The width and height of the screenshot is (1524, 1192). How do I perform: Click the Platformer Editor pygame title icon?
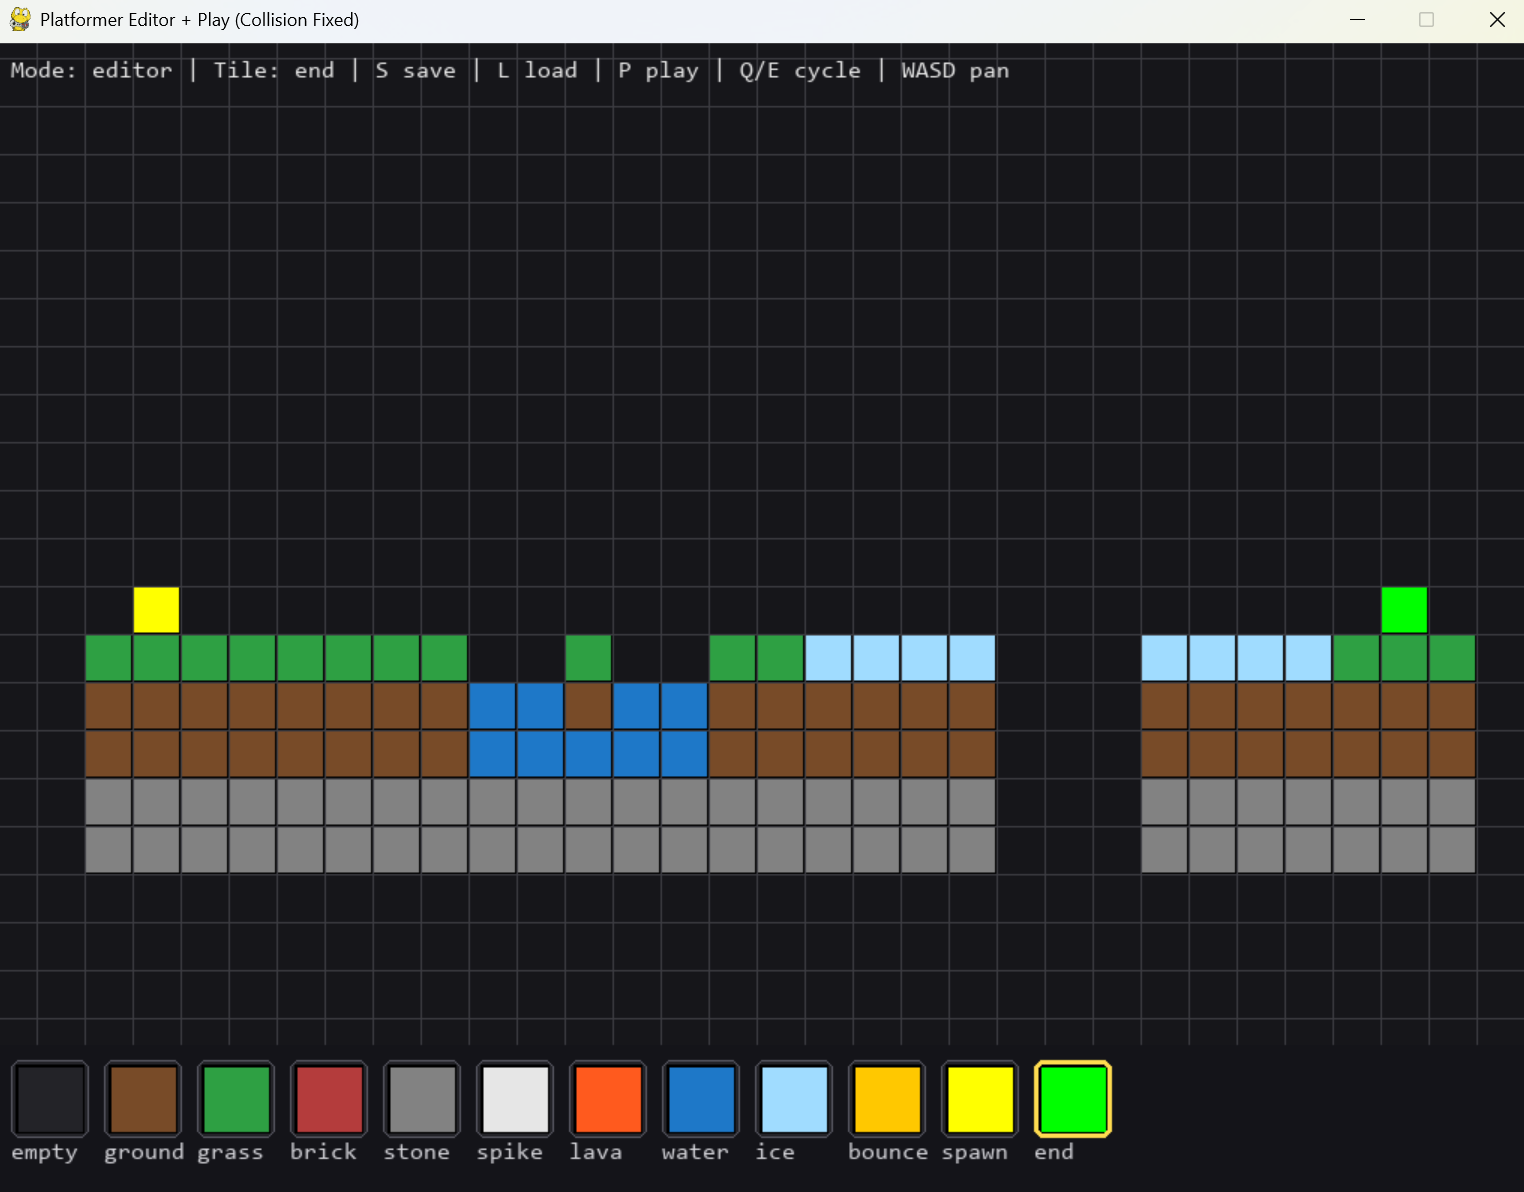point(20,19)
